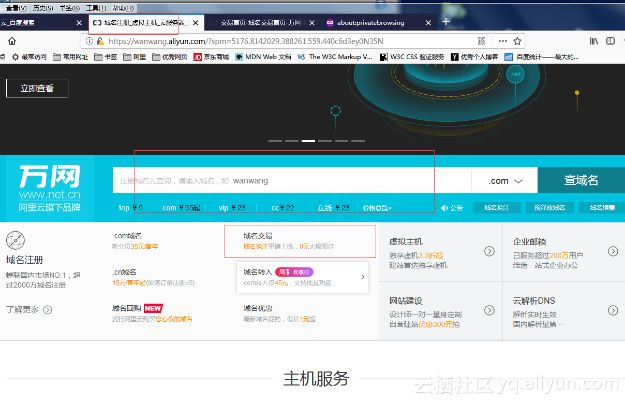Click the top ¥ price link

[130, 208]
